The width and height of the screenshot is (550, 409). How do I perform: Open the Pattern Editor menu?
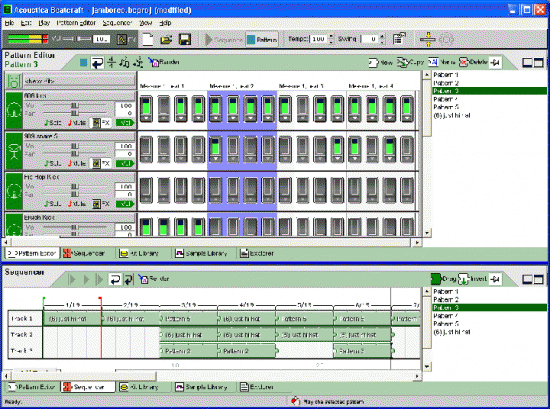pyautogui.click(x=76, y=23)
